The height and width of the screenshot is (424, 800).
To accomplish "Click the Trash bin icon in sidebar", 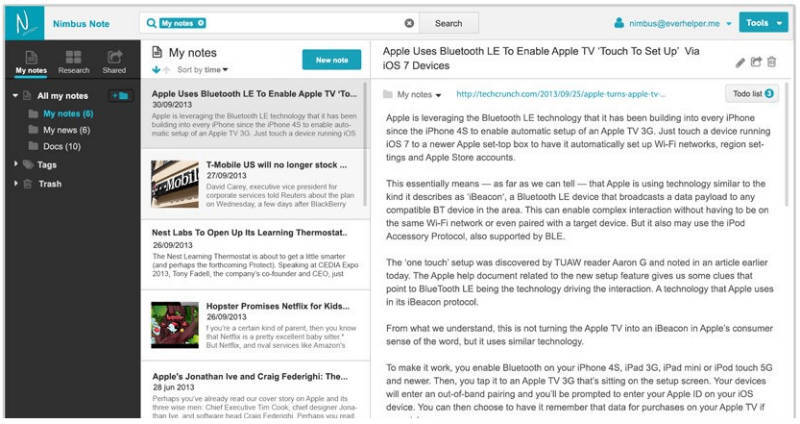I will [x=28, y=184].
